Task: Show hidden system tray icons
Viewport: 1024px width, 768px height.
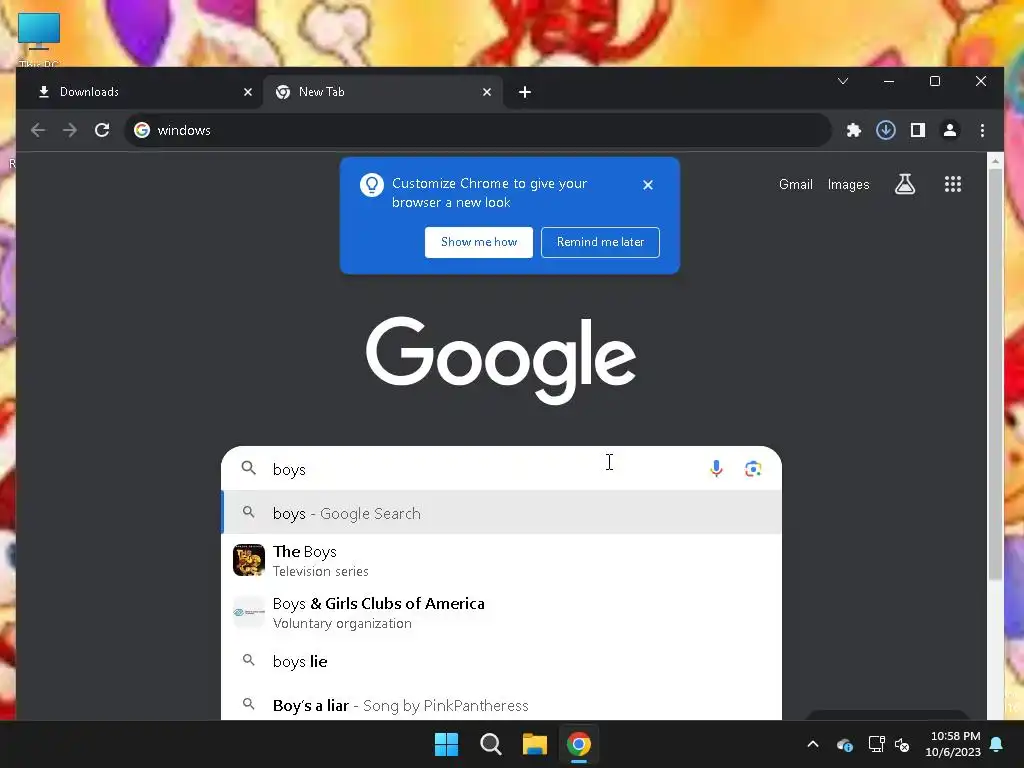Action: coord(813,744)
